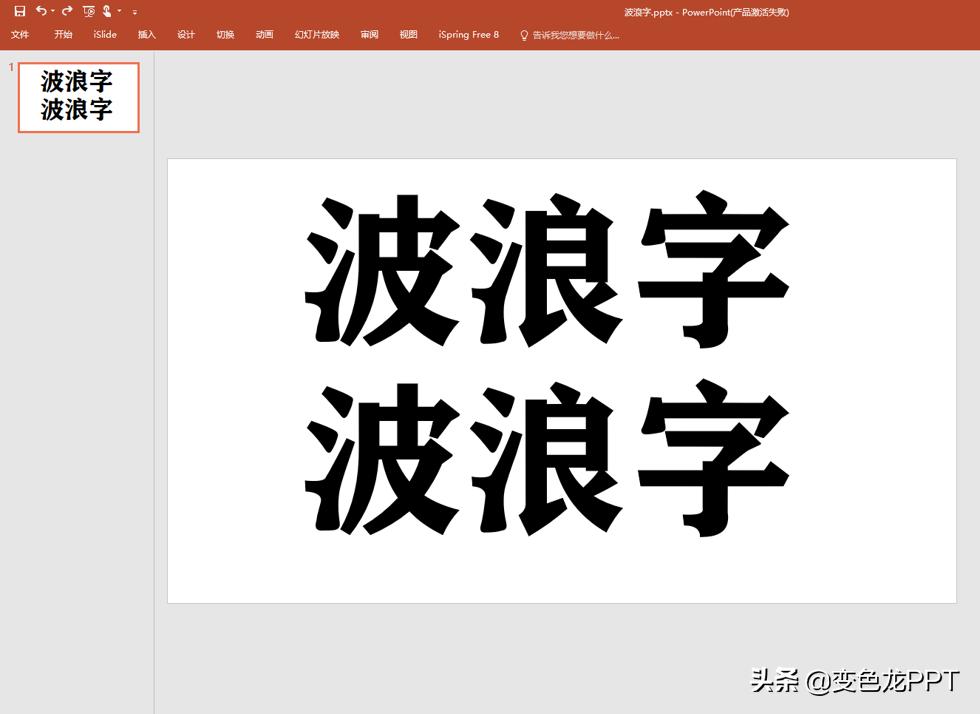Enable Touch/Mouse mode from the toolbar icon
Viewport: 980px width, 714px height.
107,11
